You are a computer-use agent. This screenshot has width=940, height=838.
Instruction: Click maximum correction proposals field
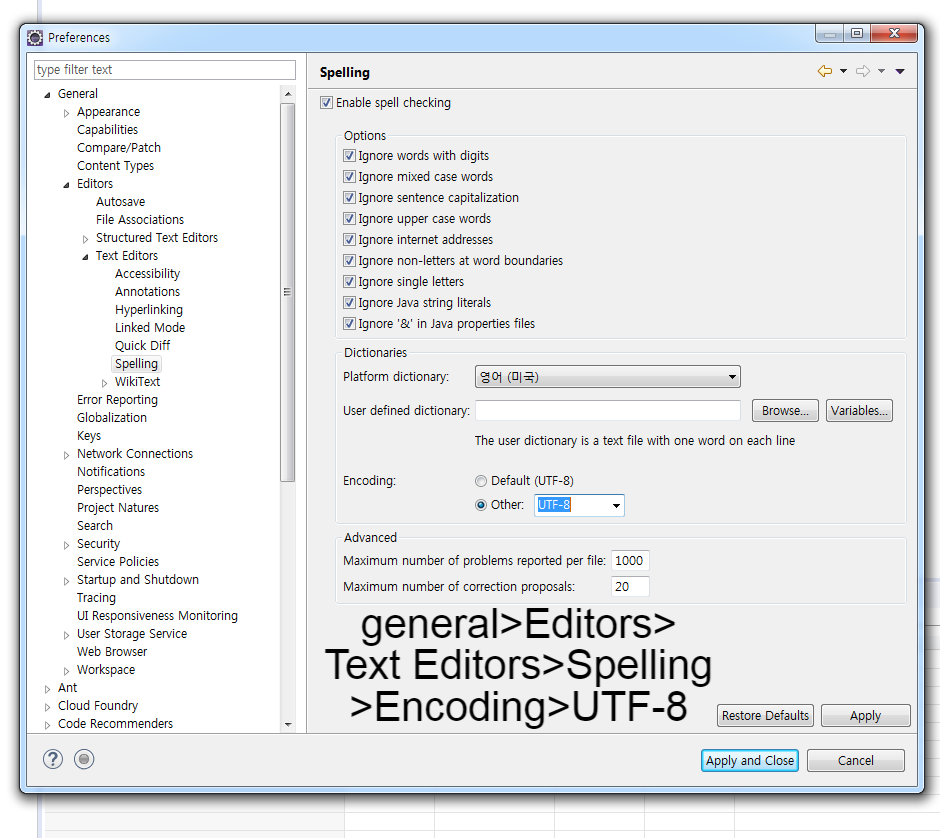630,586
